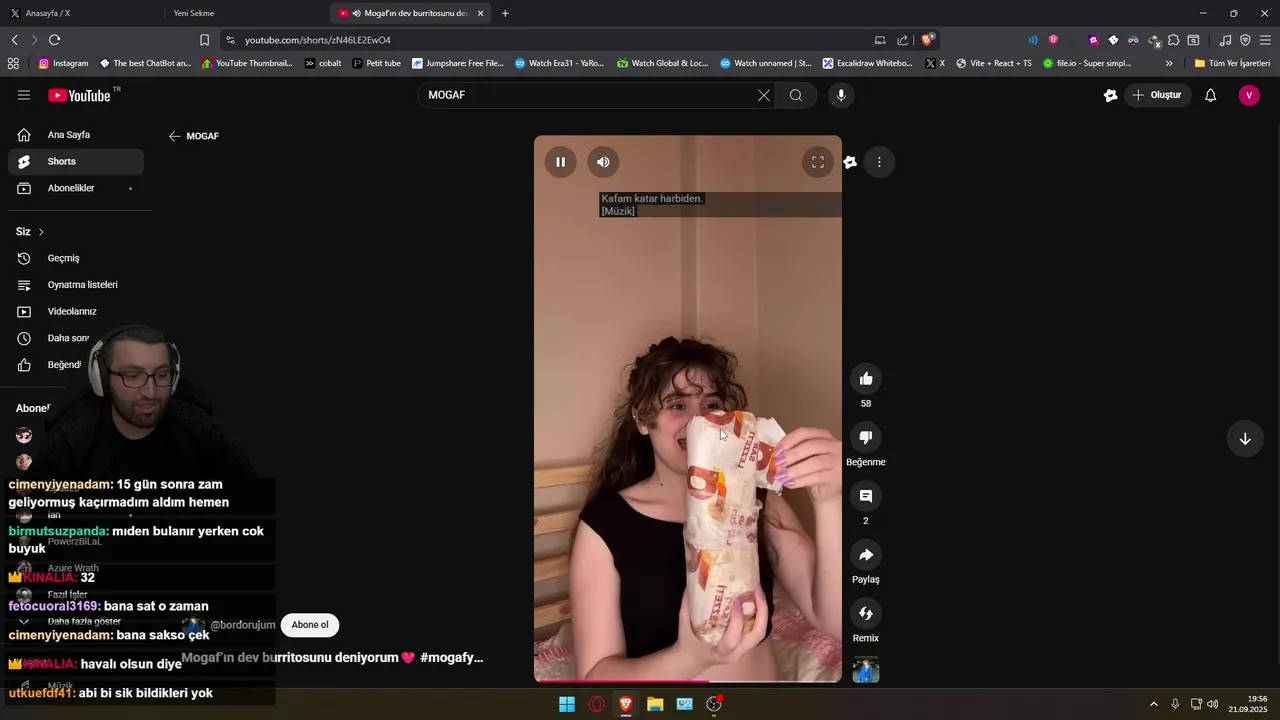The height and width of the screenshot is (720, 1280).
Task: Open the taskbar volume control
Action: click(1213, 704)
